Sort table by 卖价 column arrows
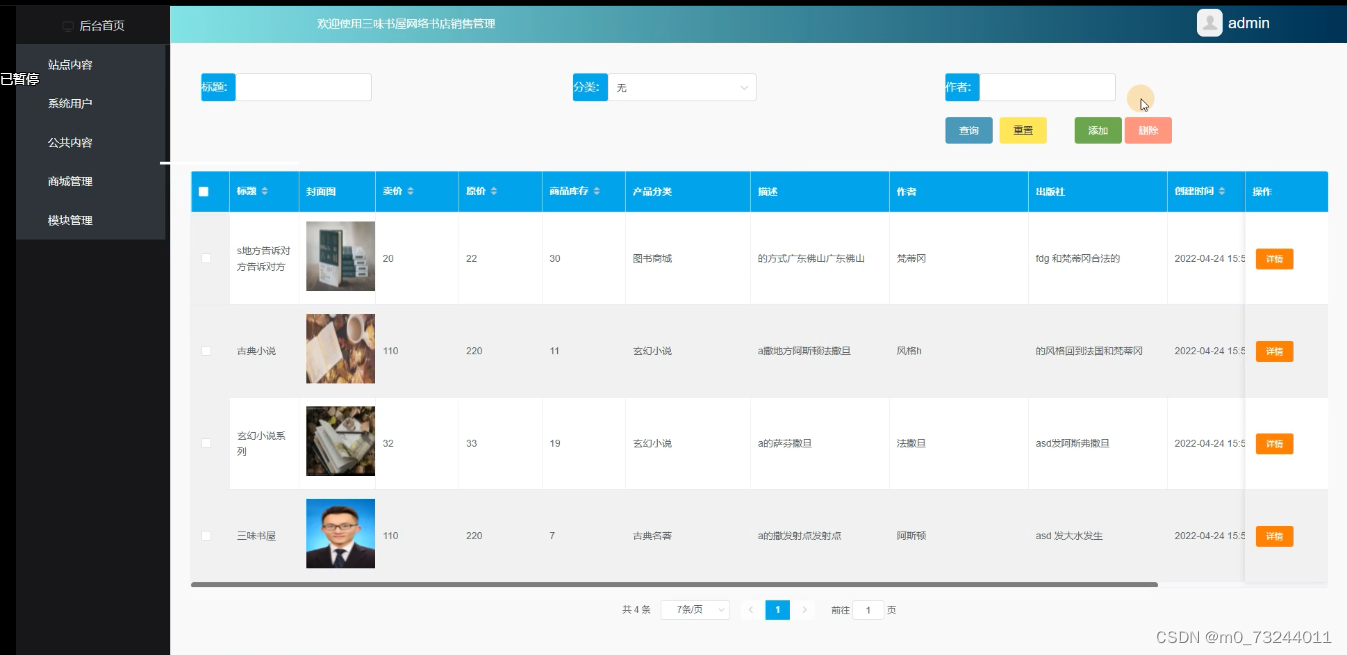Image resolution: width=1347 pixels, height=655 pixels. (410, 191)
